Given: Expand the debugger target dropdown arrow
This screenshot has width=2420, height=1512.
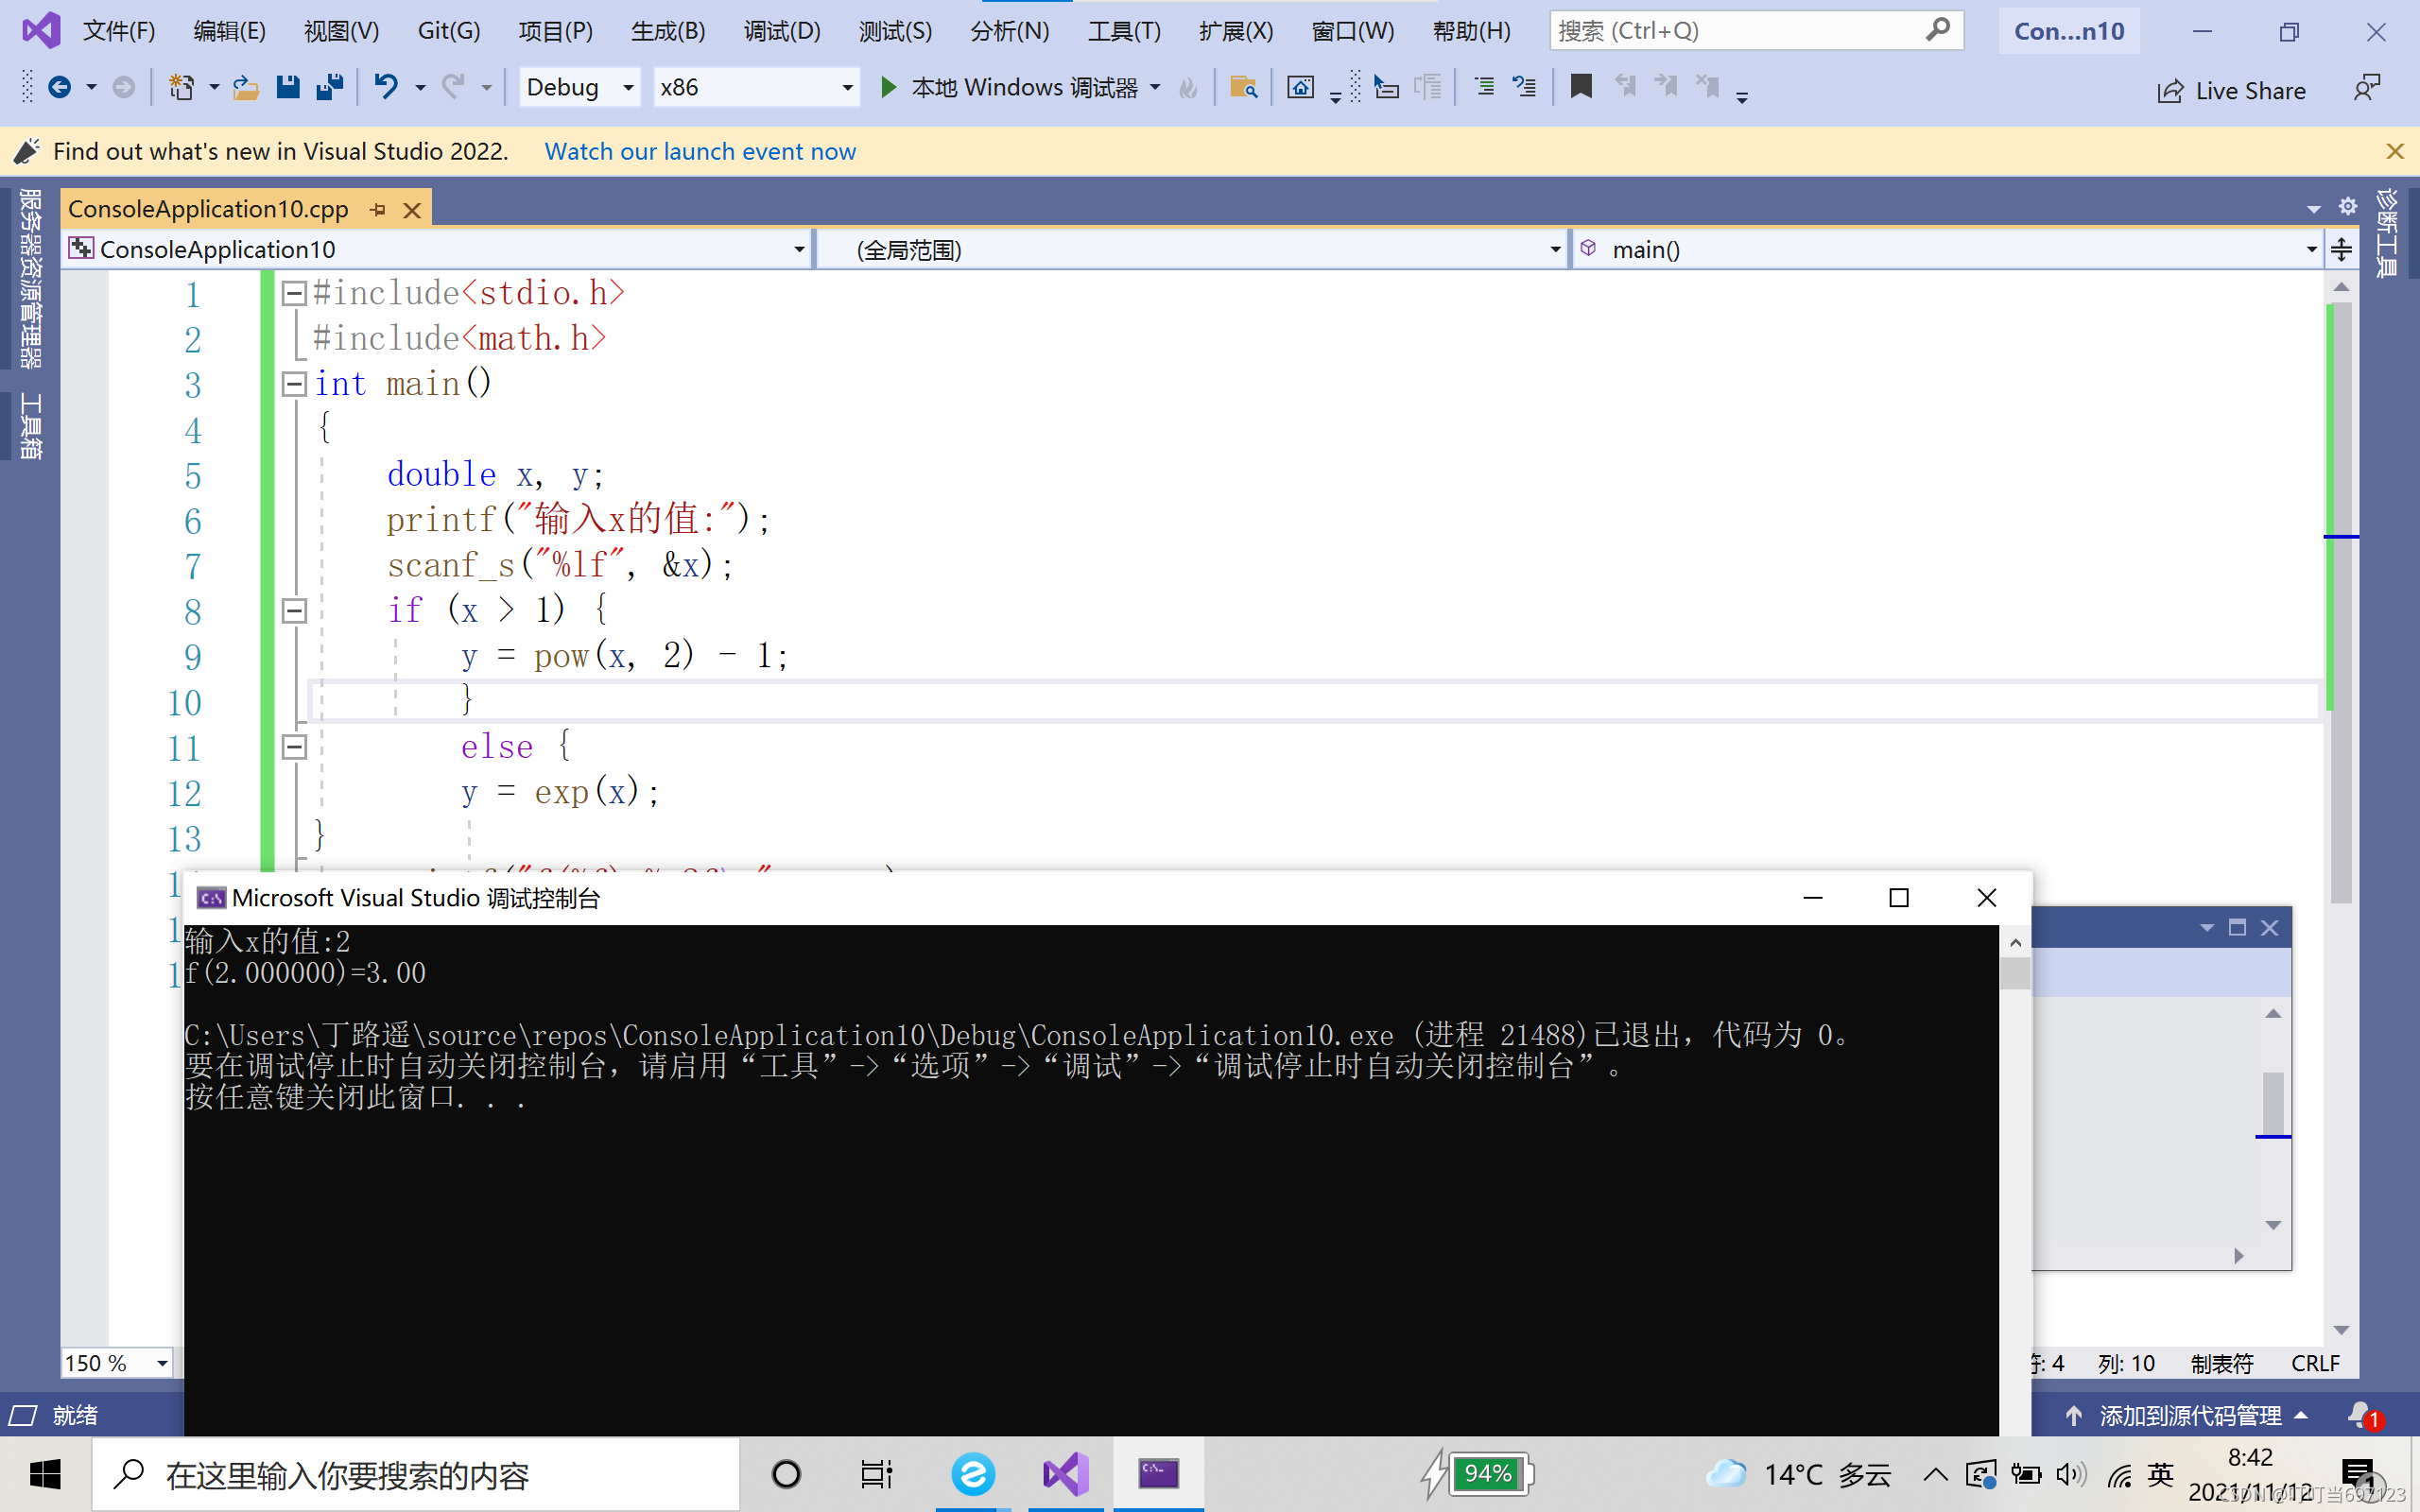Looking at the screenshot, I should pos(1156,88).
